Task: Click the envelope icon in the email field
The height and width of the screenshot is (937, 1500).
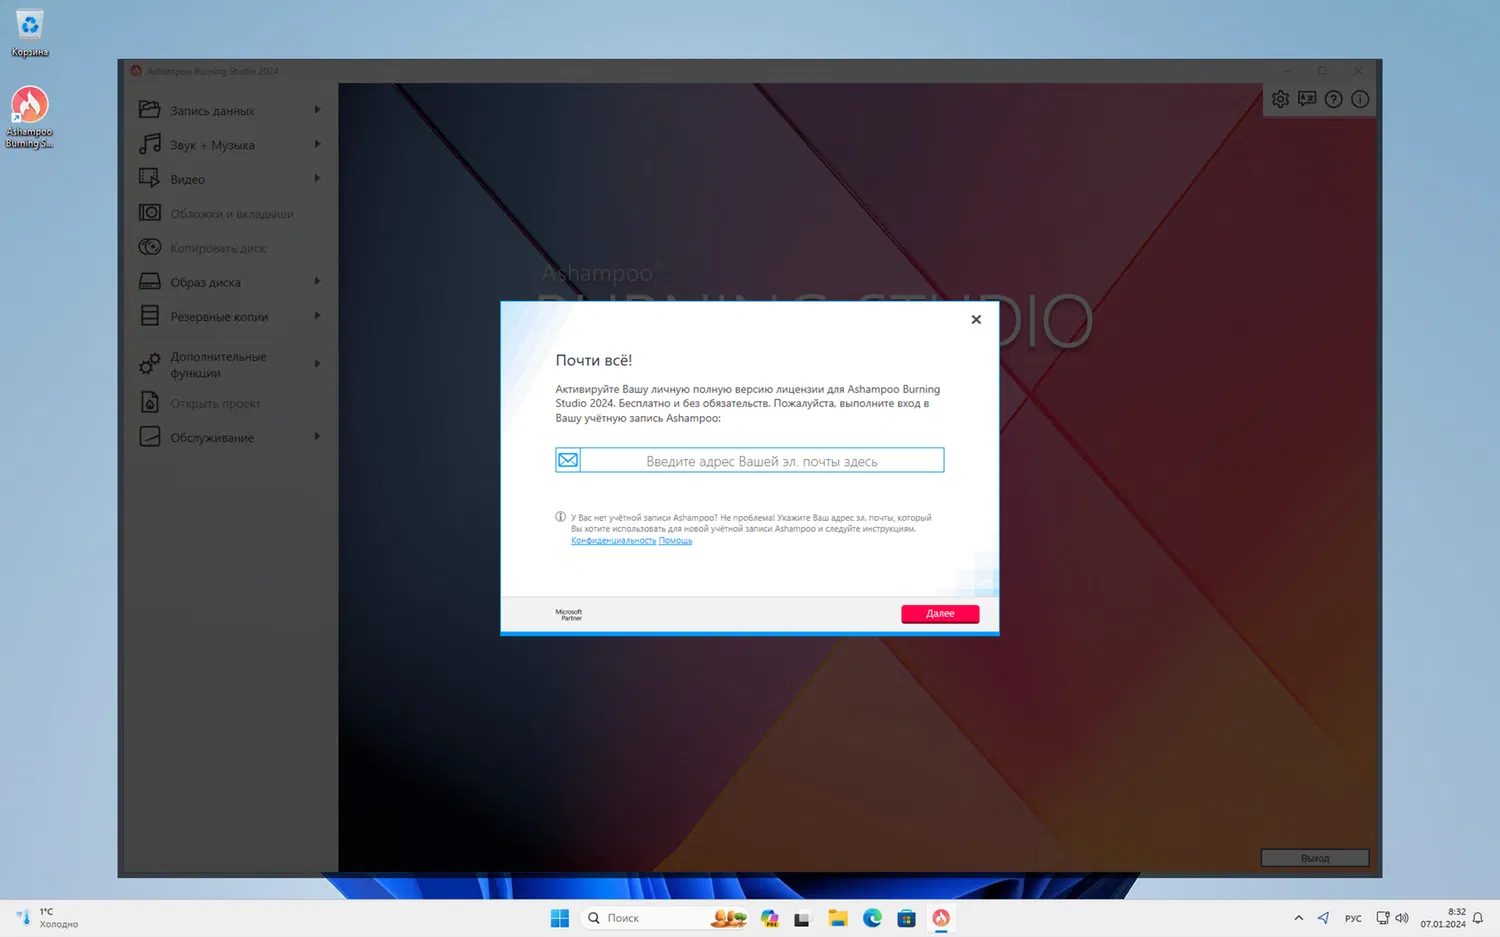Action: pos(568,460)
